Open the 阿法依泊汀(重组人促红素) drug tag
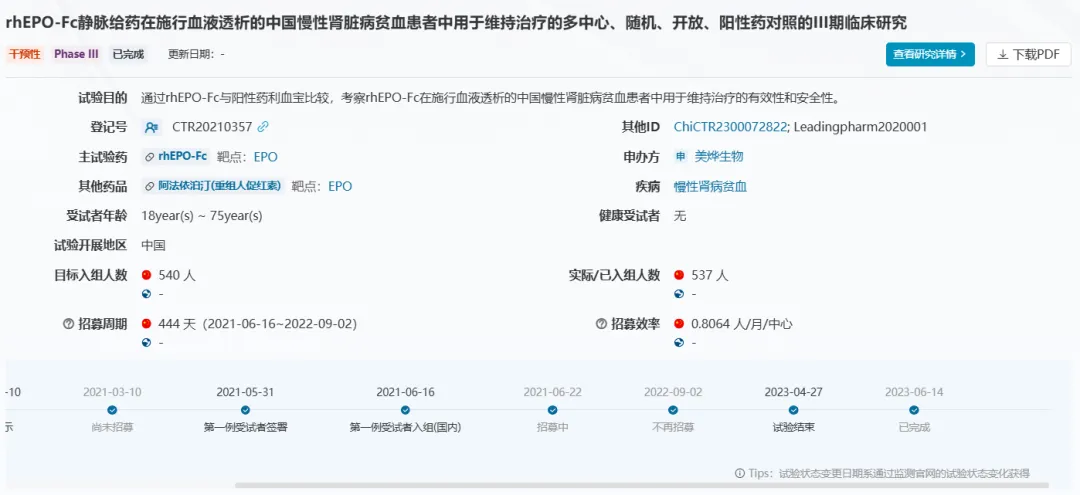This screenshot has width=1080, height=495. pos(213,186)
